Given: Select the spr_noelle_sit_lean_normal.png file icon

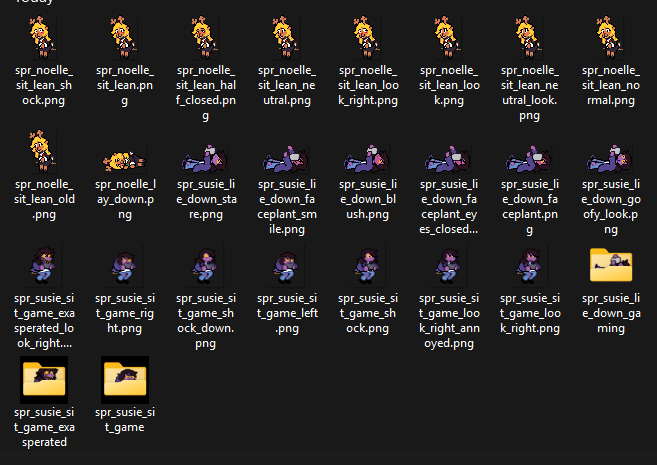Looking at the screenshot, I should click(x=610, y=37).
